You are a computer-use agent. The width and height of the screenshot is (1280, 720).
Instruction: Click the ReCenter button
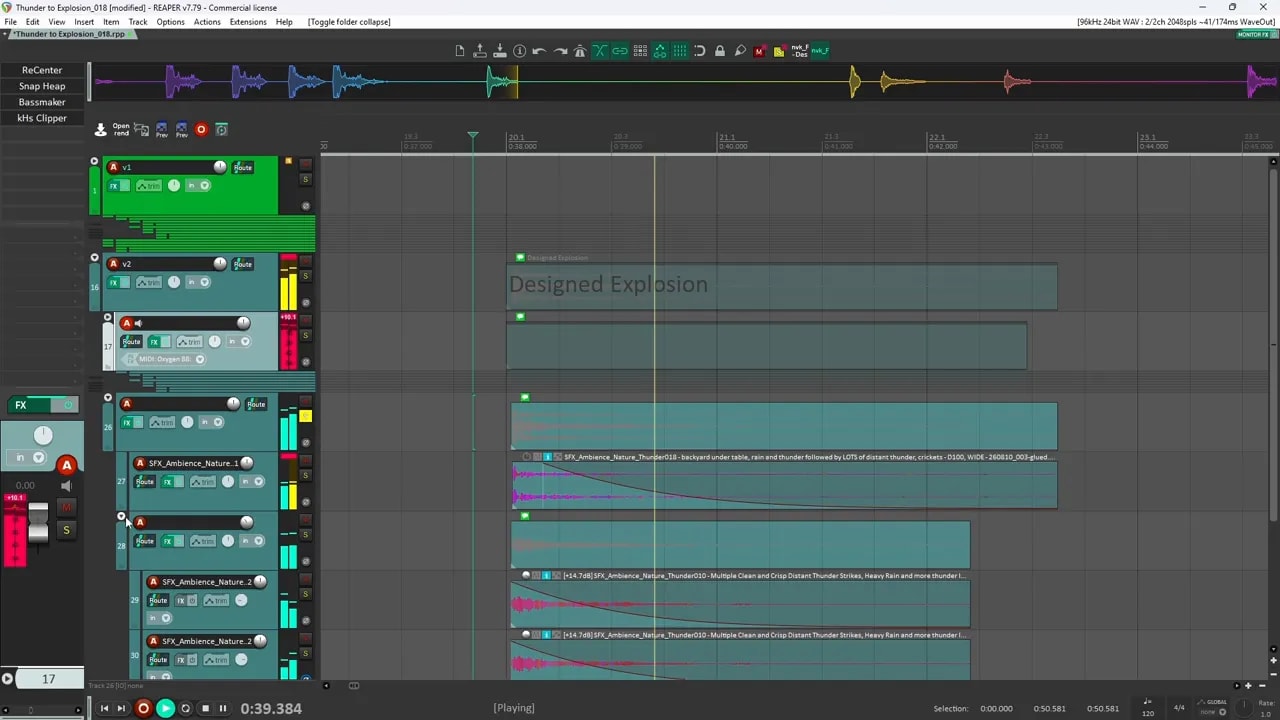pos(42,70)
